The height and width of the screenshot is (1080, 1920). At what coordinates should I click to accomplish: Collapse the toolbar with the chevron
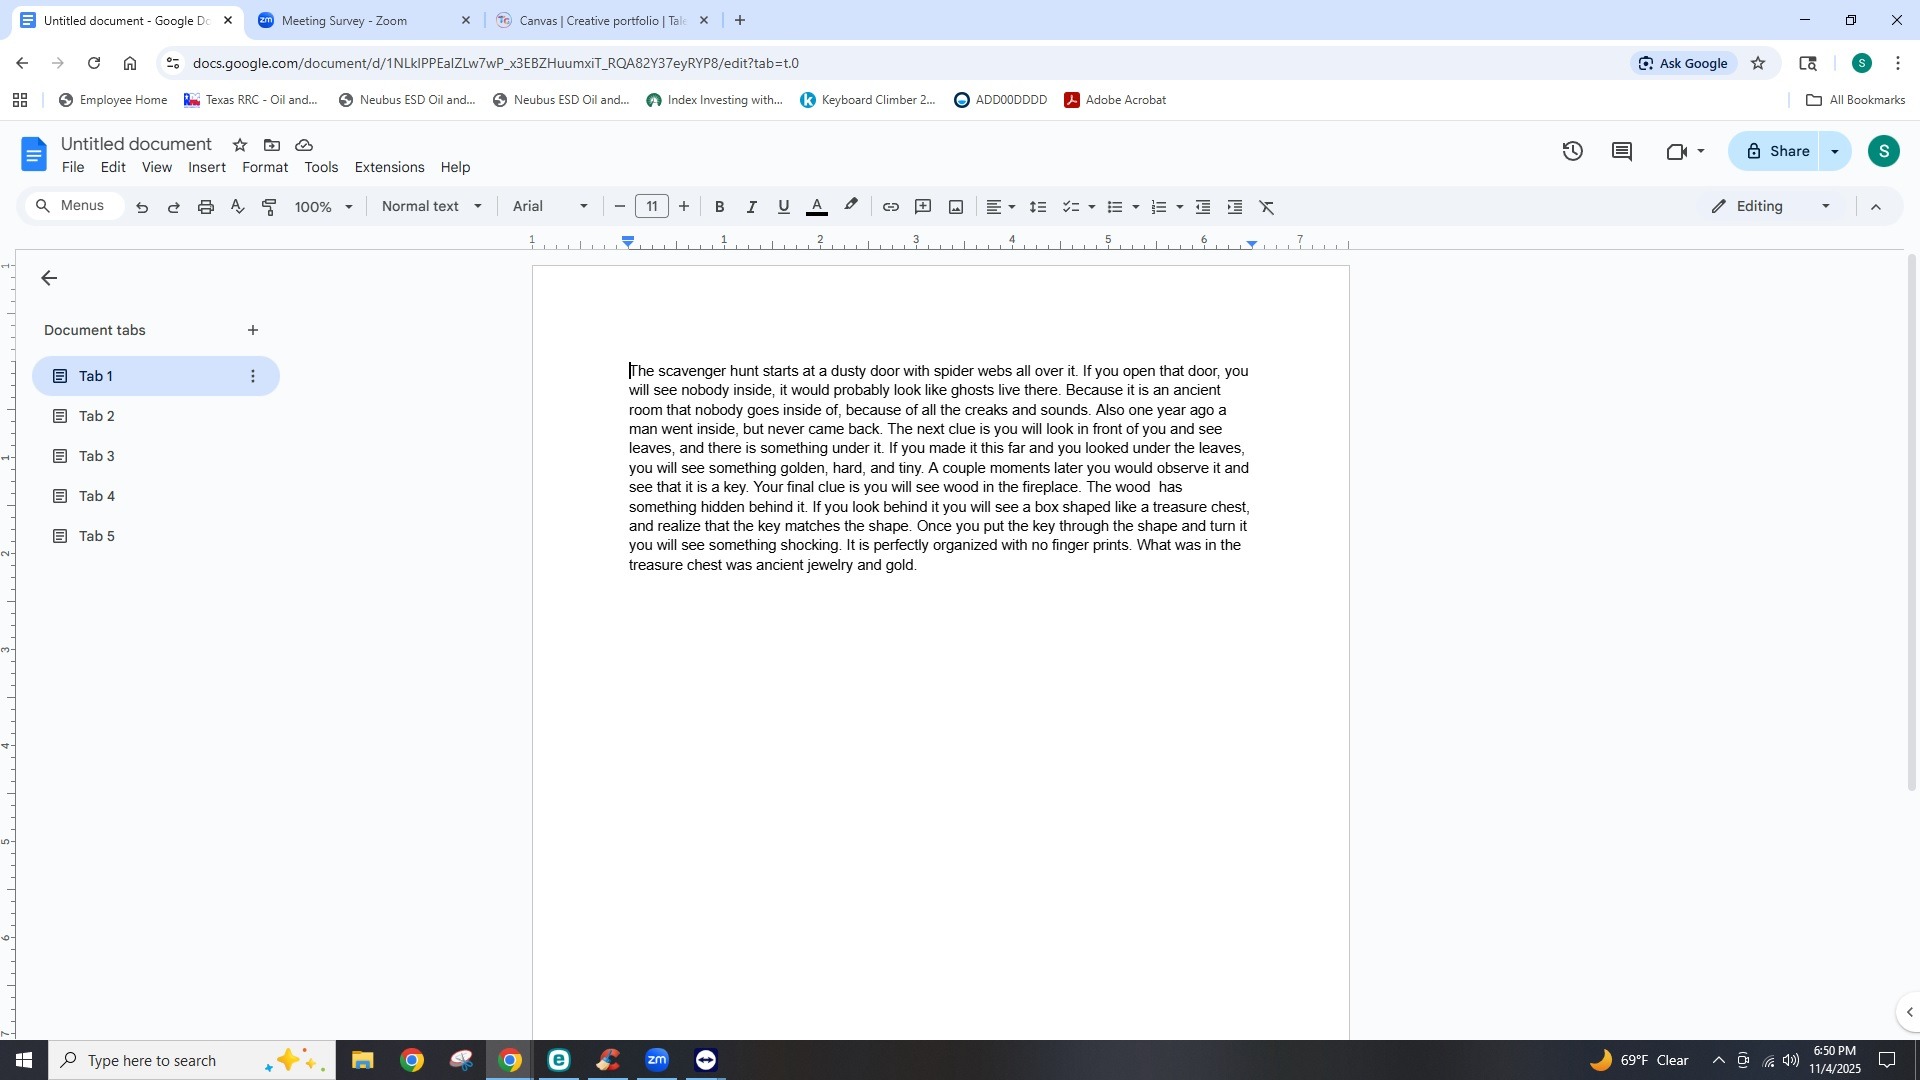point(1876,207)
